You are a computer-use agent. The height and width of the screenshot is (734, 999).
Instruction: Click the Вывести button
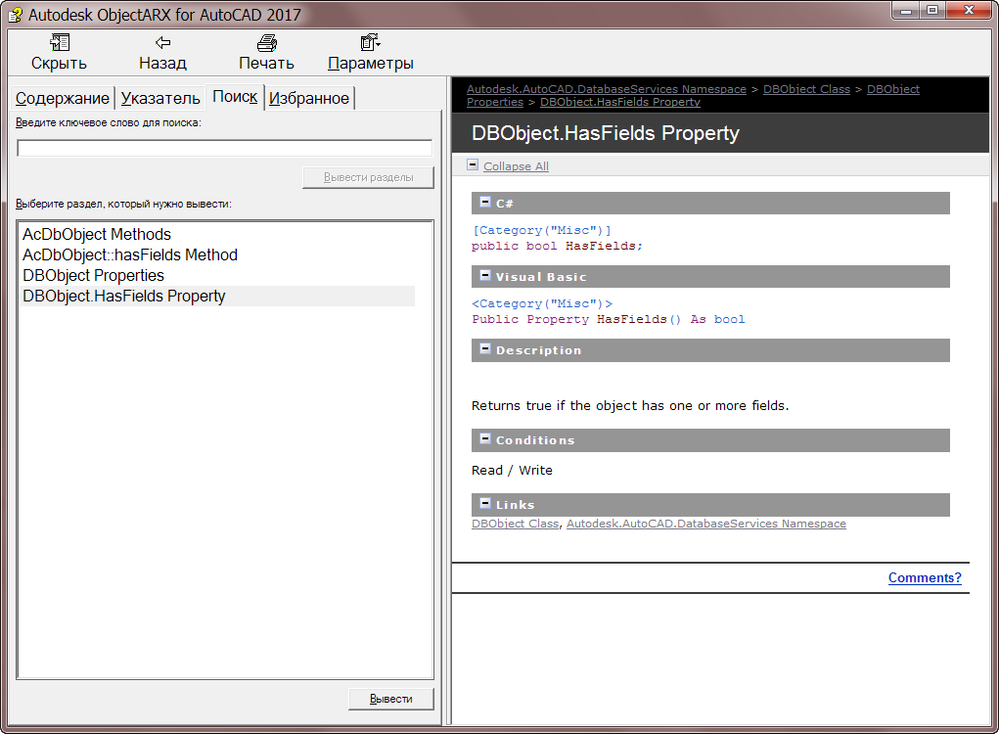(x=391, y=699)
